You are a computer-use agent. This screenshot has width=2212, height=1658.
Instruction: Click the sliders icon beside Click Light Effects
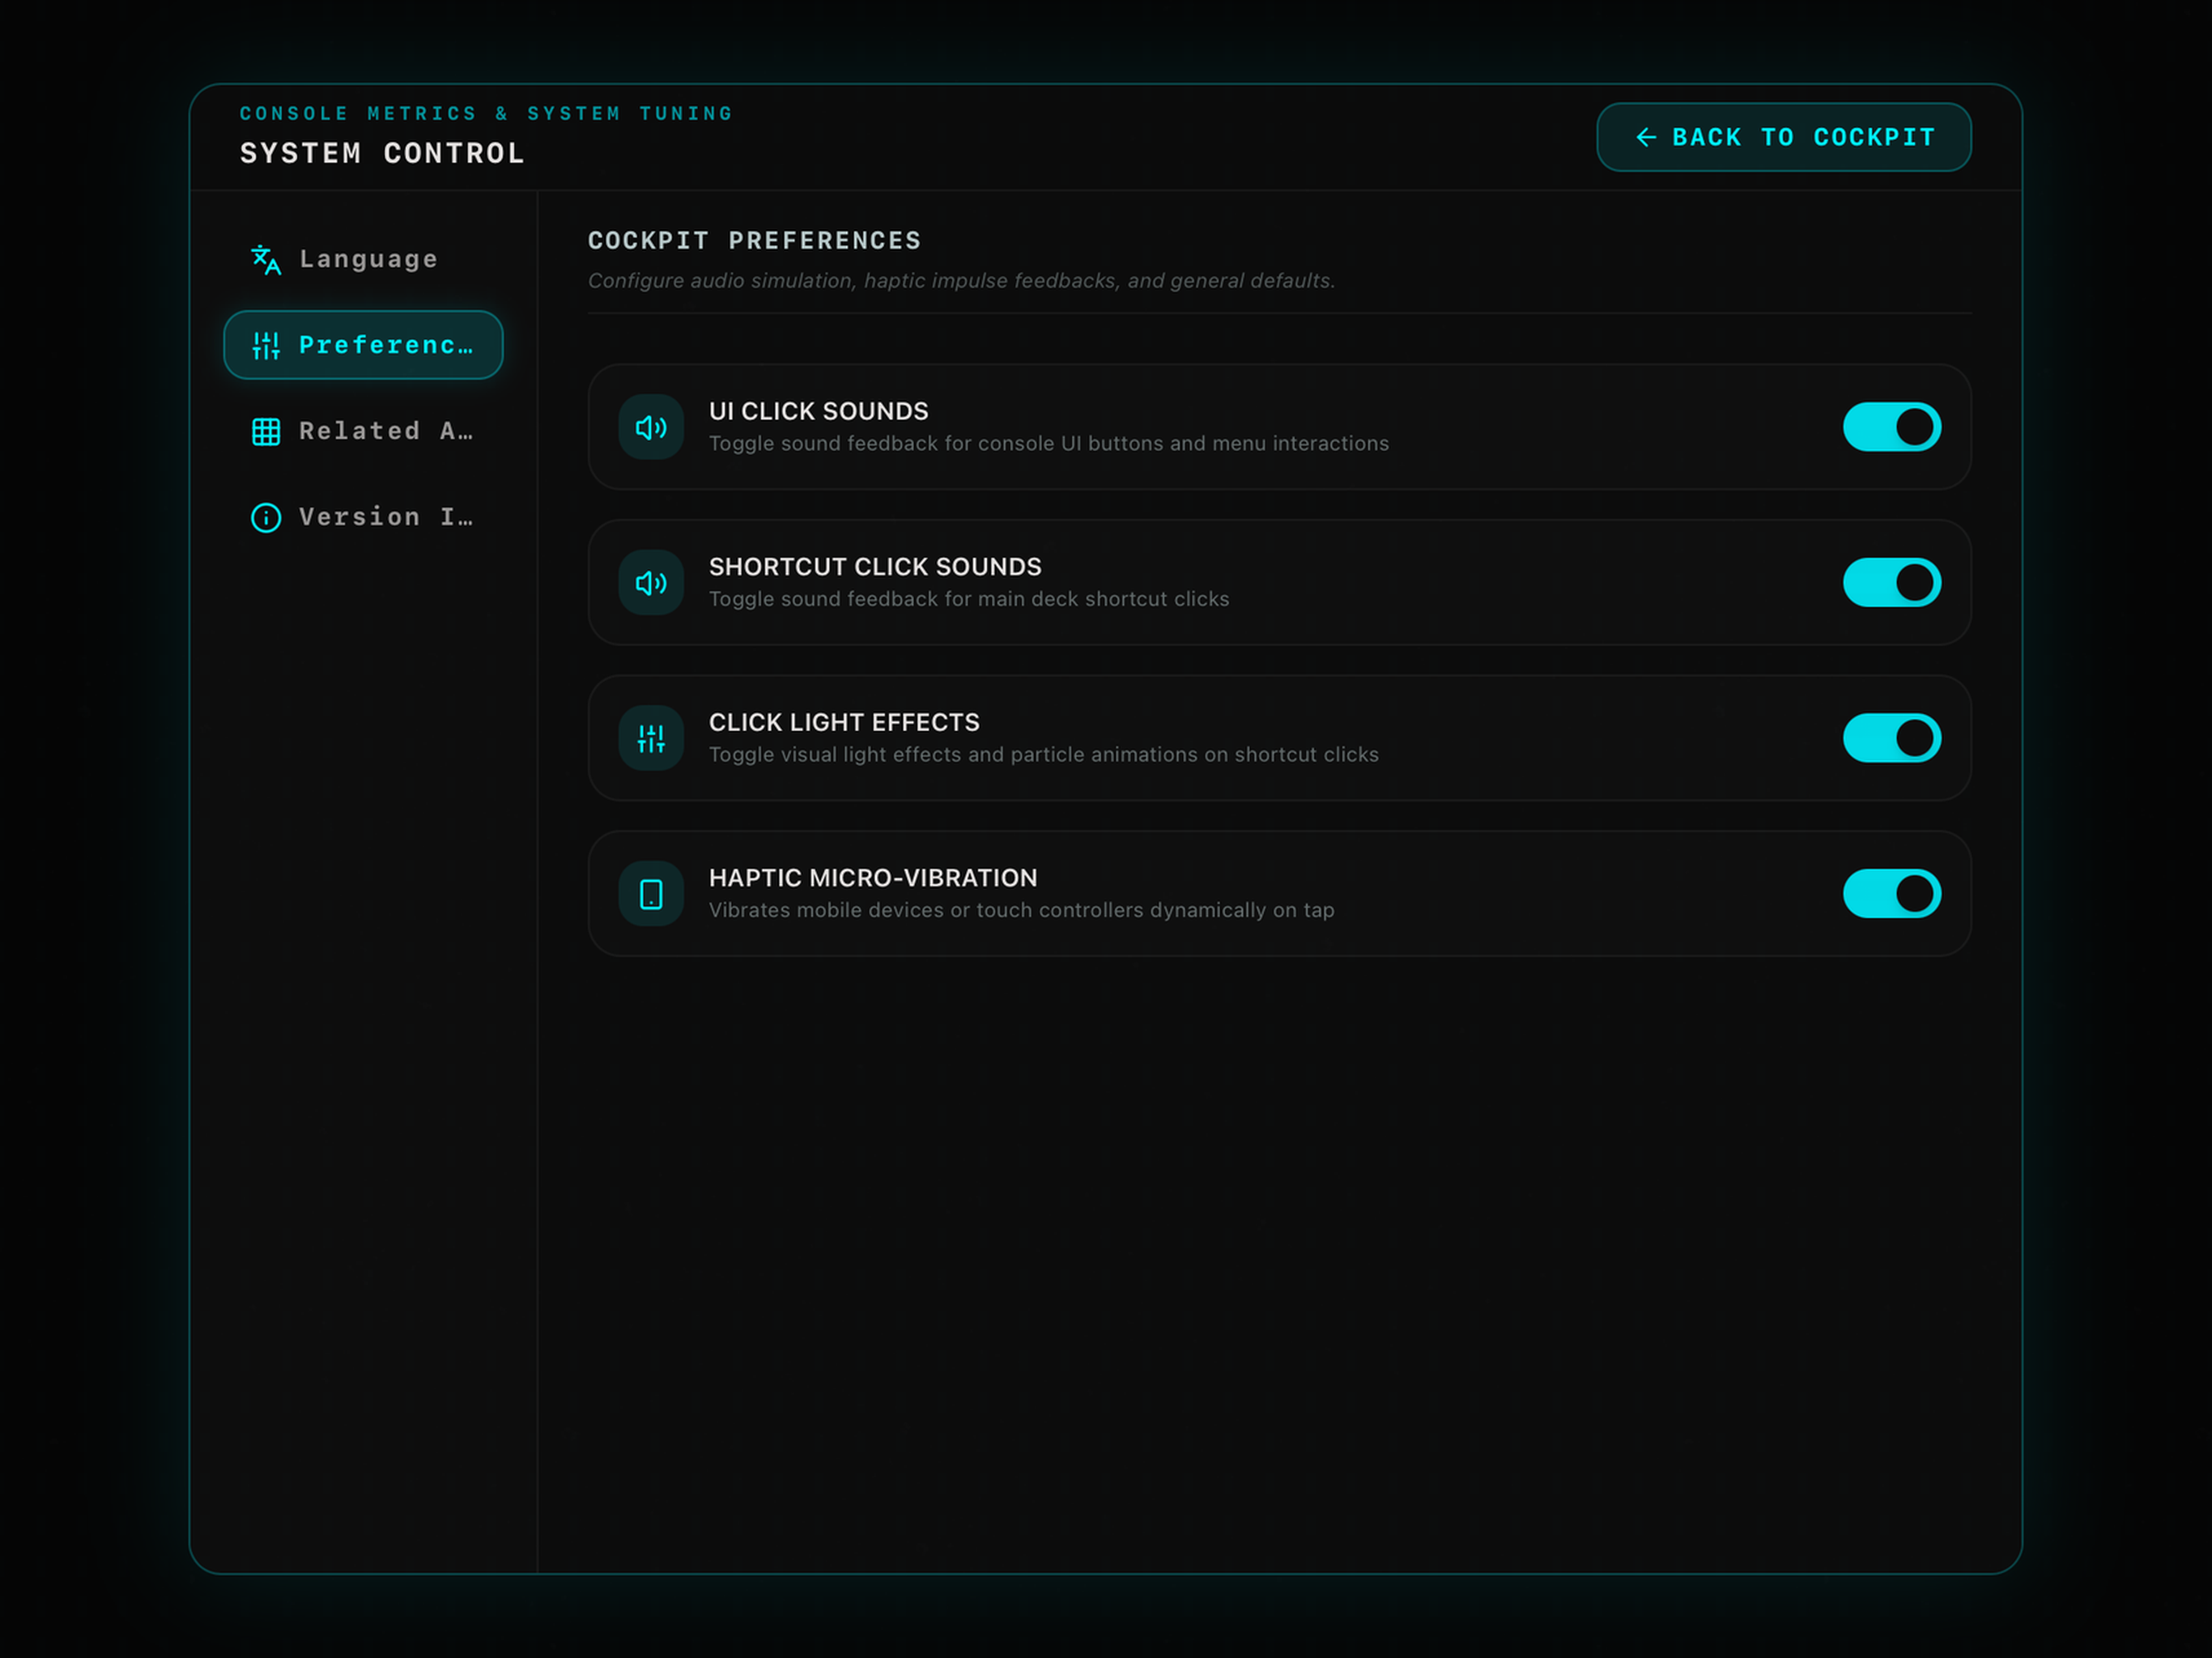[651, 738]
